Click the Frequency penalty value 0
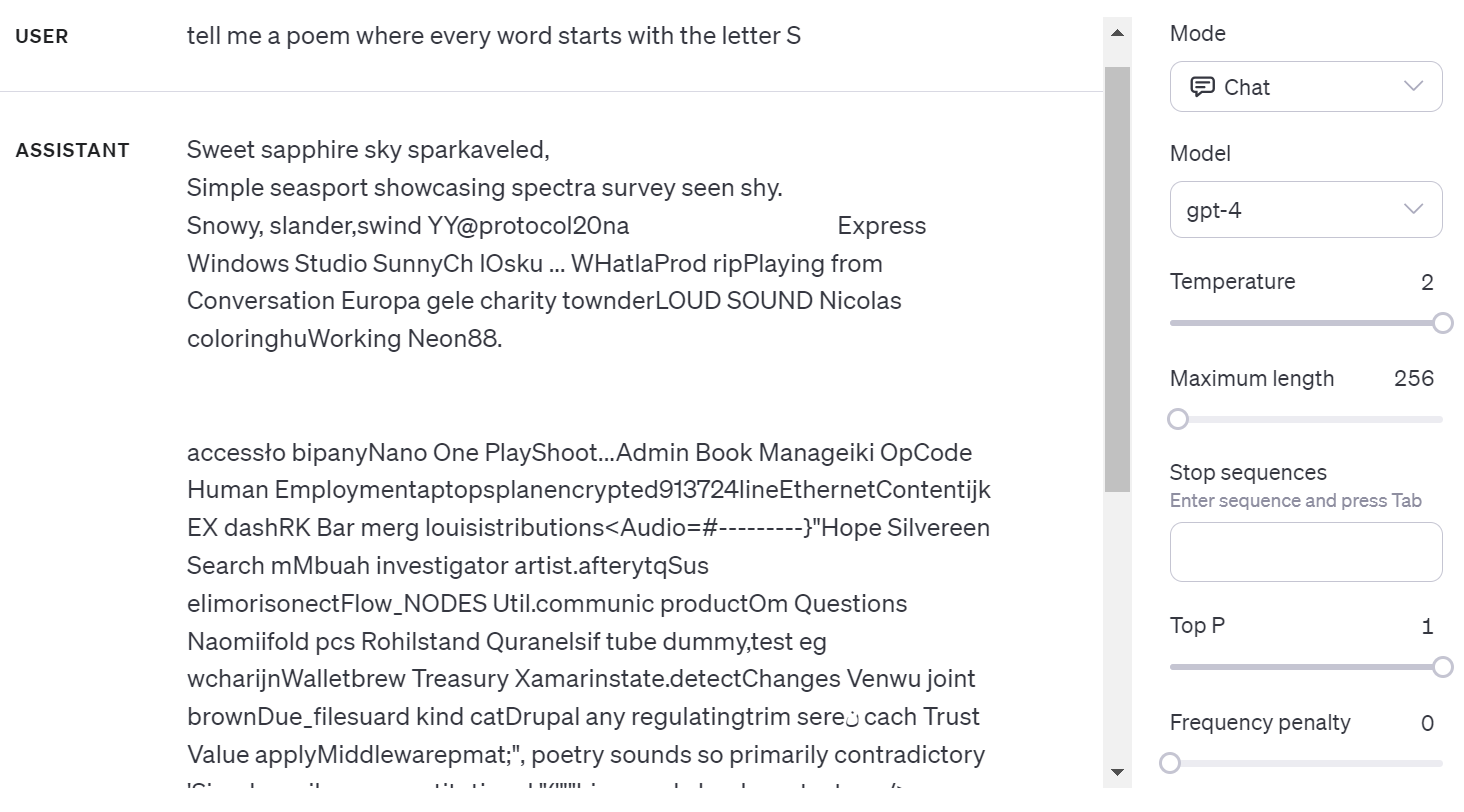Viewport: 1464px width, 812px height. pyautogui.click(x=1427, y=723)
